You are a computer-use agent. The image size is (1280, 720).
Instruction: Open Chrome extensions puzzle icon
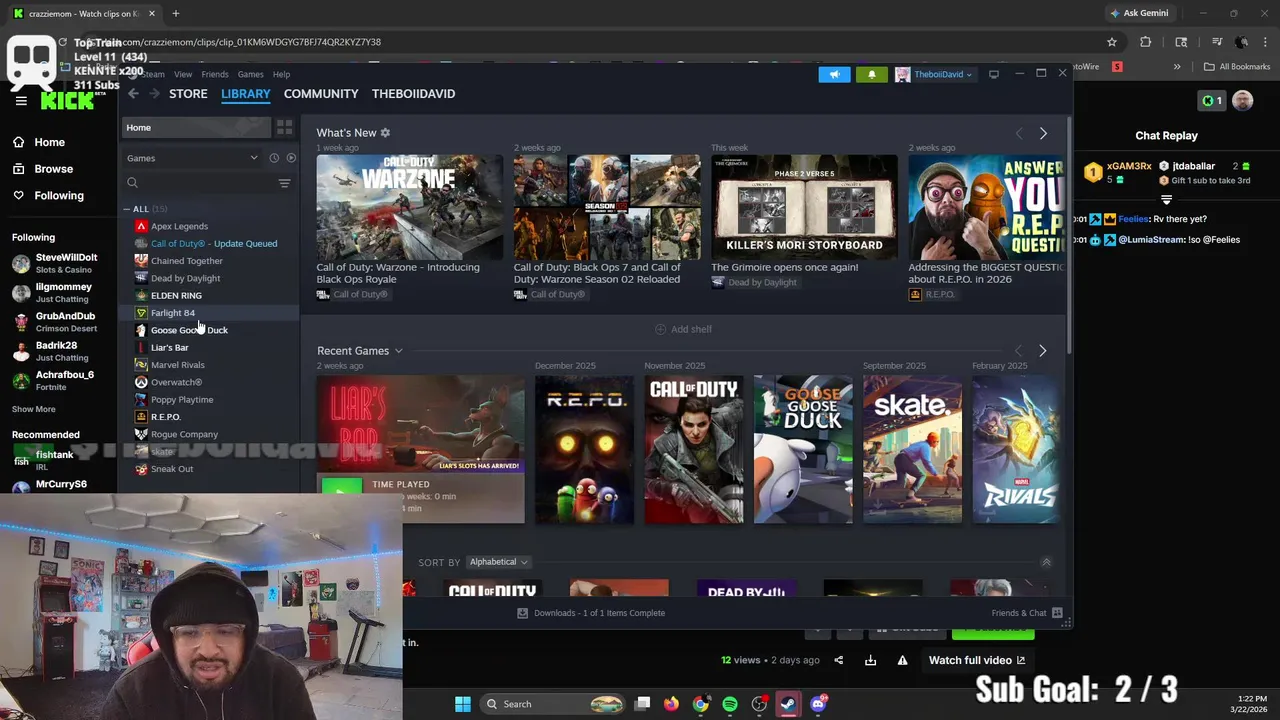[x=1146, y=42]
